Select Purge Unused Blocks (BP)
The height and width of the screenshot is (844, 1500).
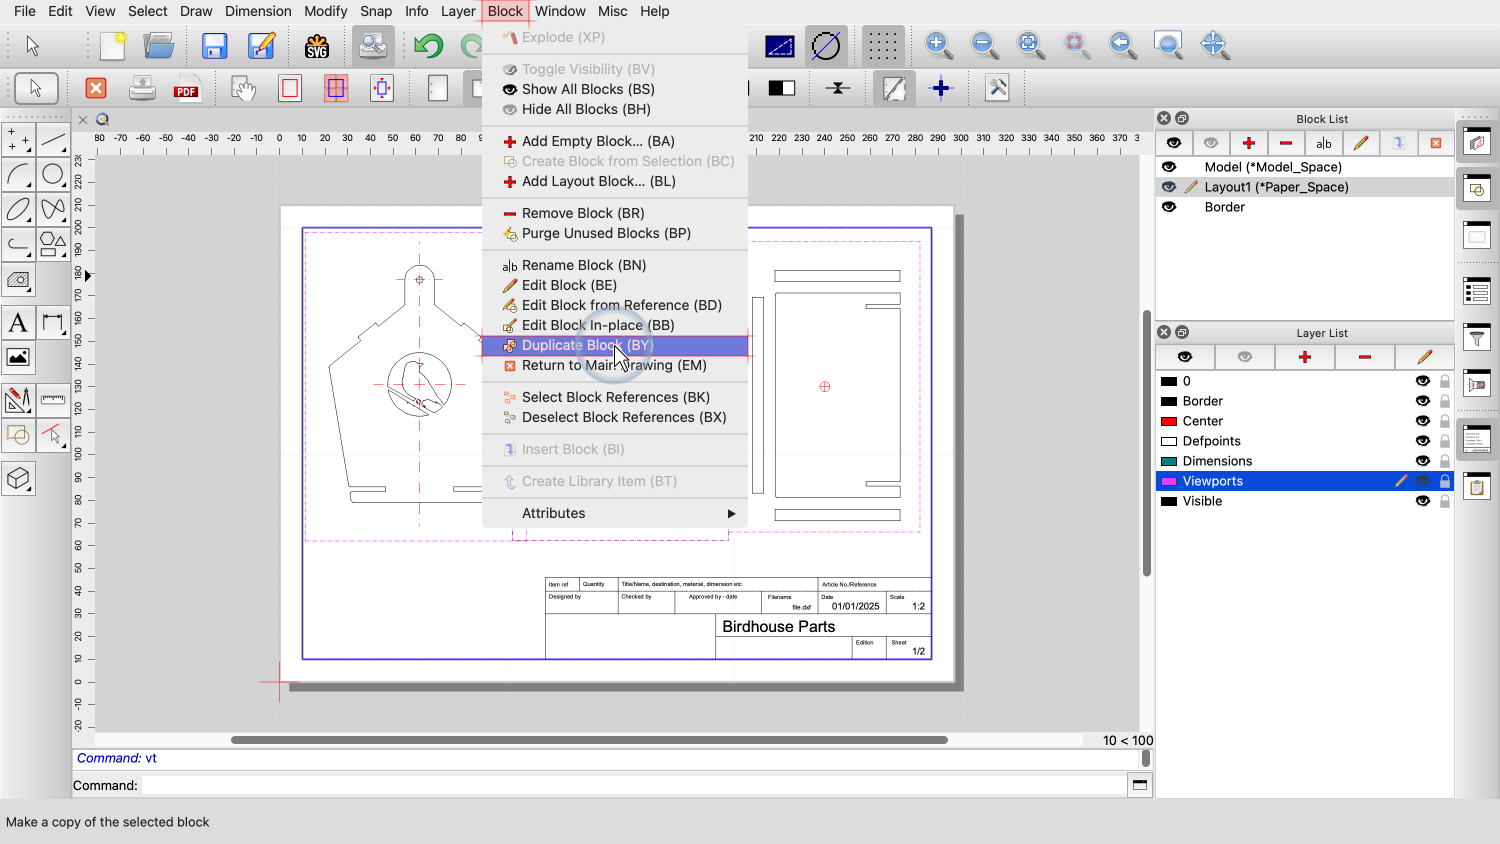605,233
